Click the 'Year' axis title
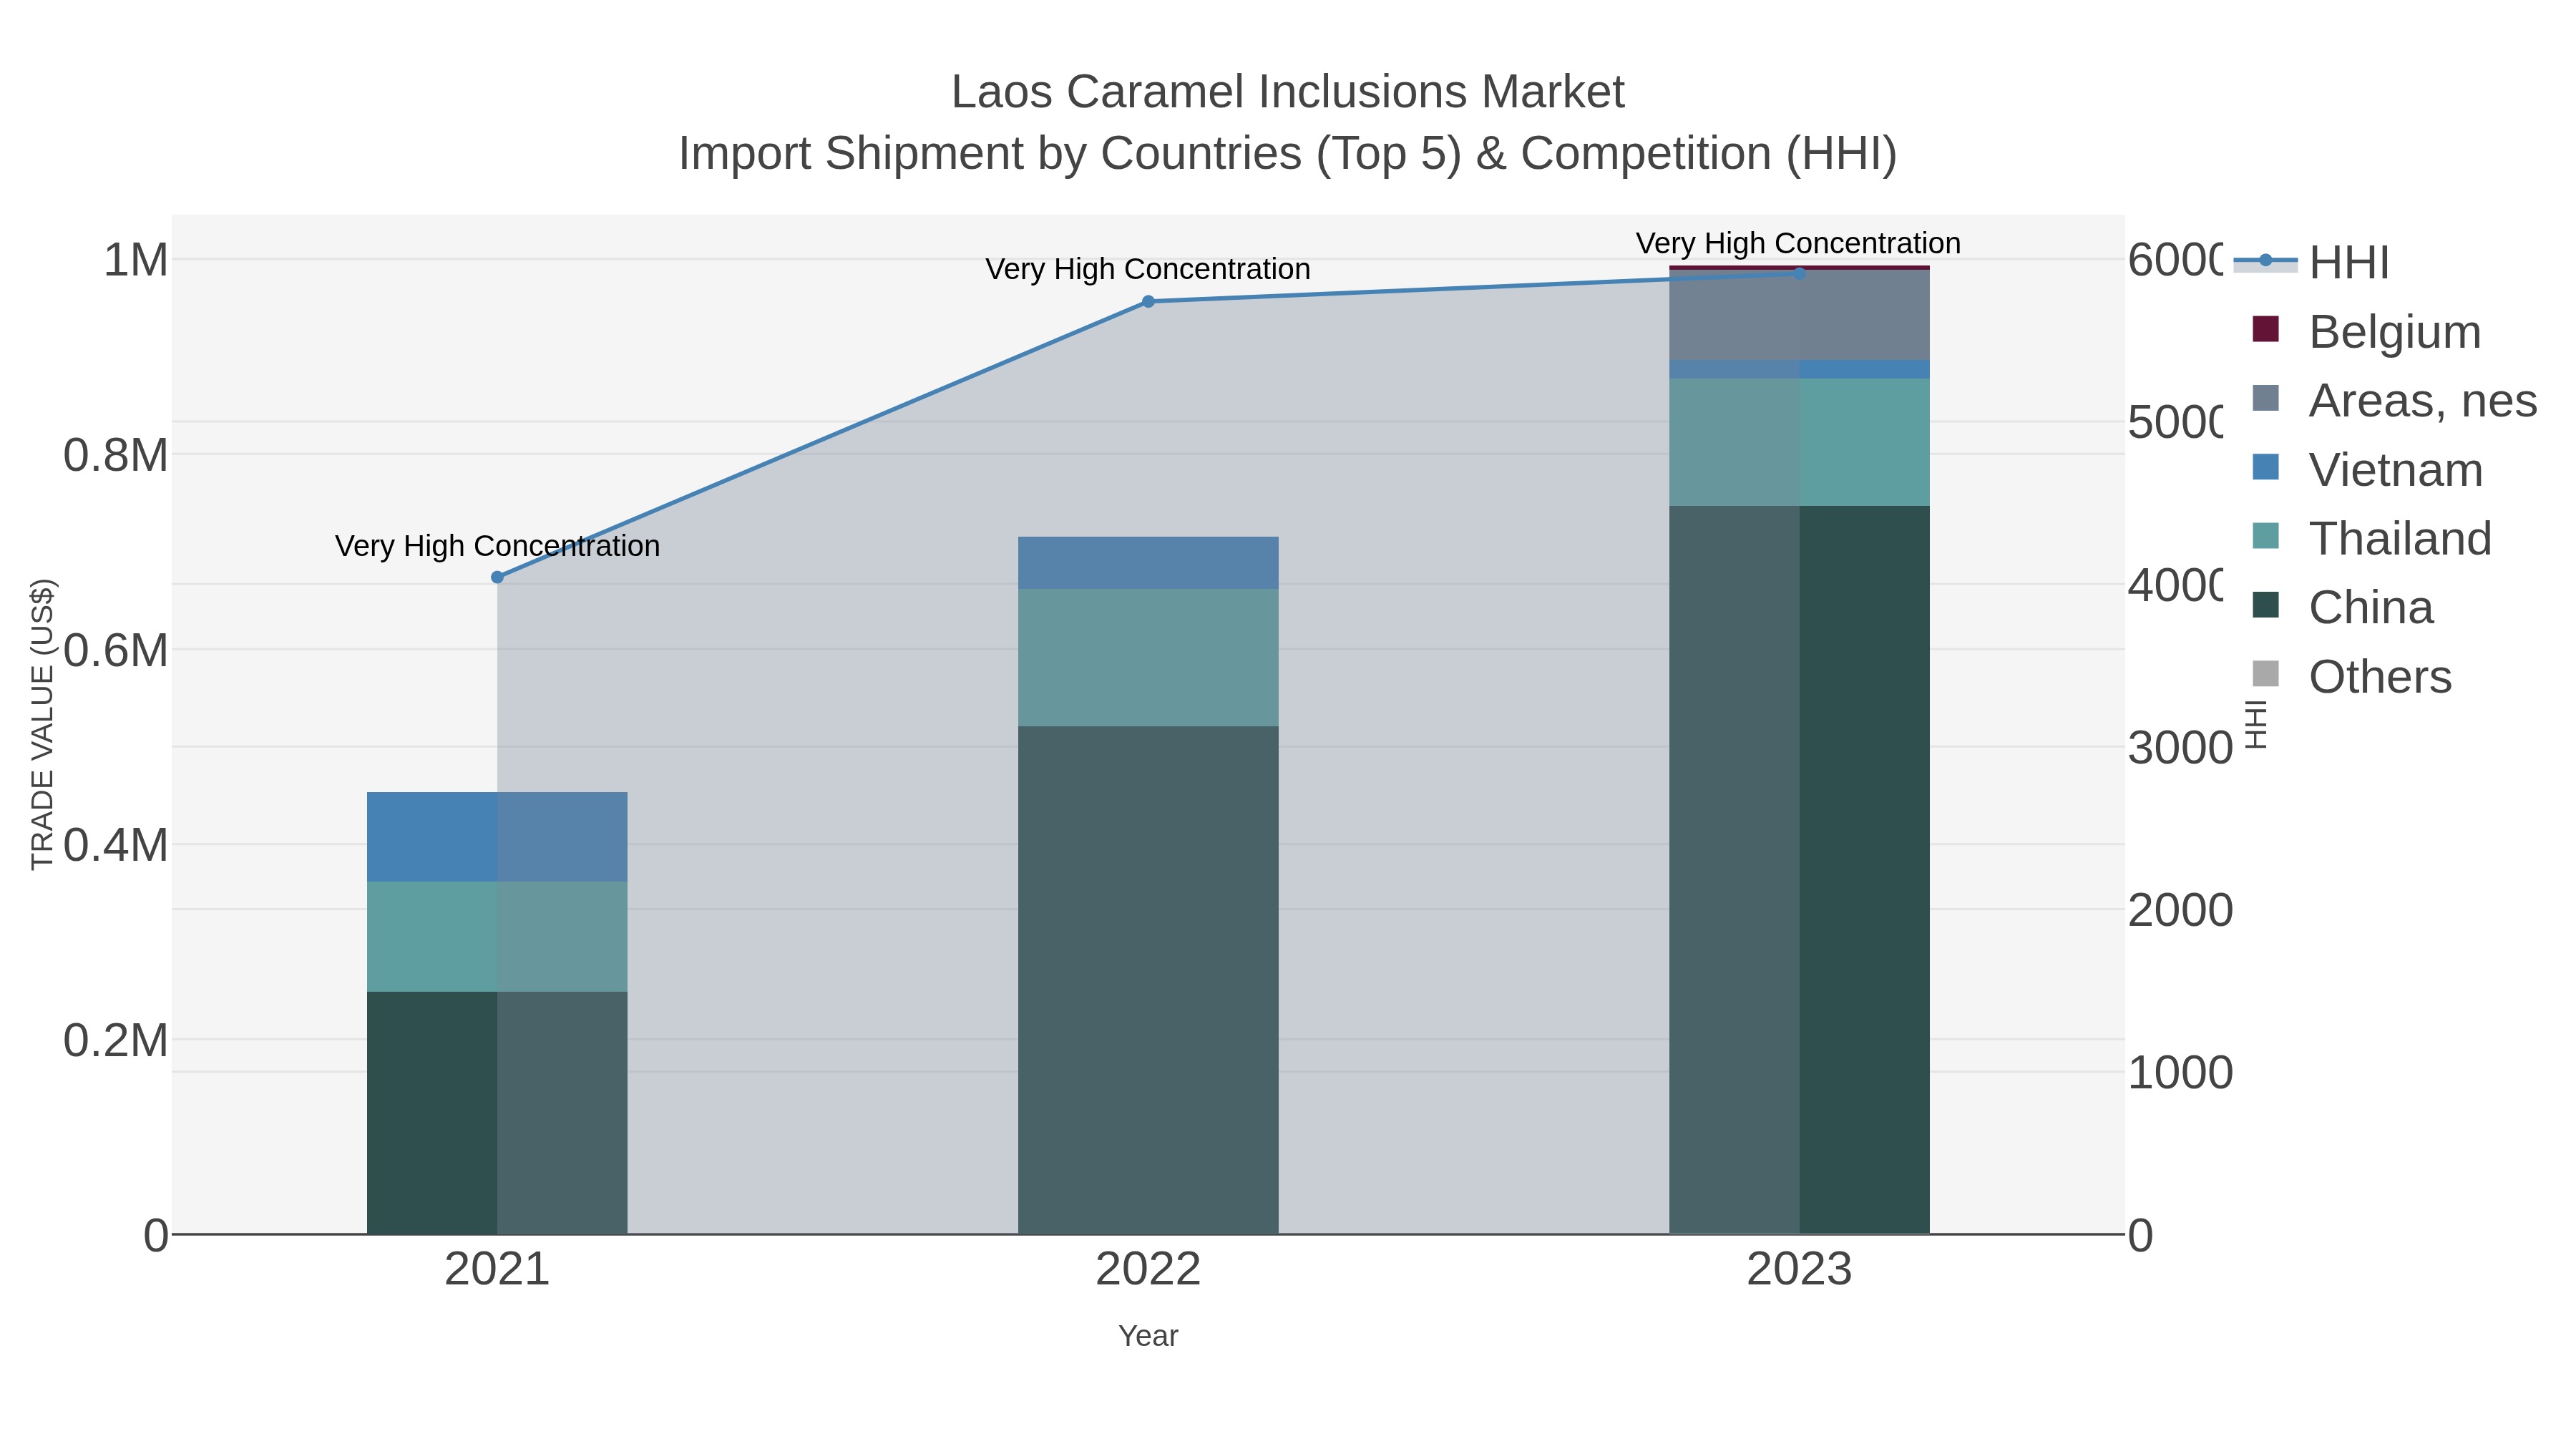 (1148, 1336)
